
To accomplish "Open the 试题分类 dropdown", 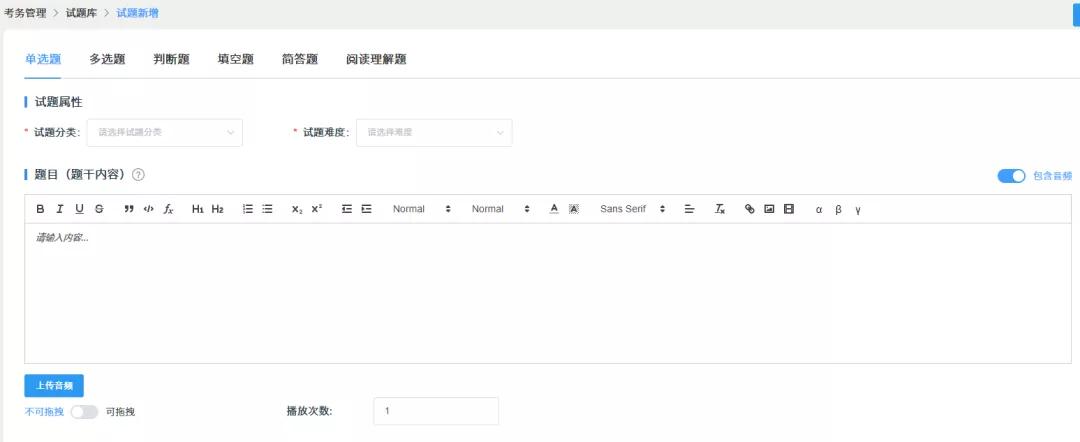I will coord(165,132).
